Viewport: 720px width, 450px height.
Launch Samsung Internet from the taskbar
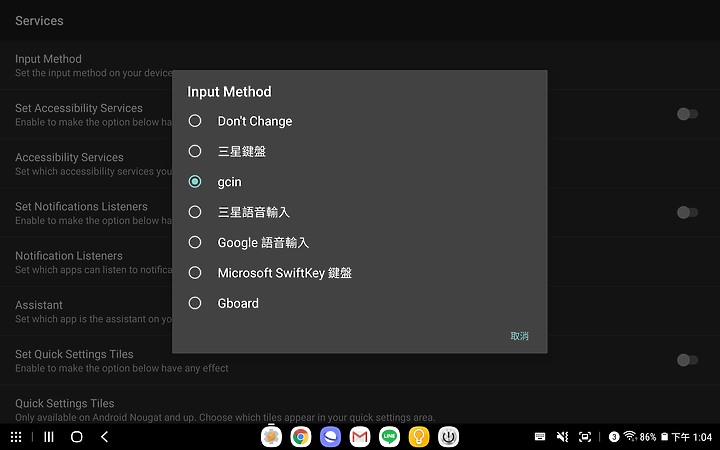330,437
